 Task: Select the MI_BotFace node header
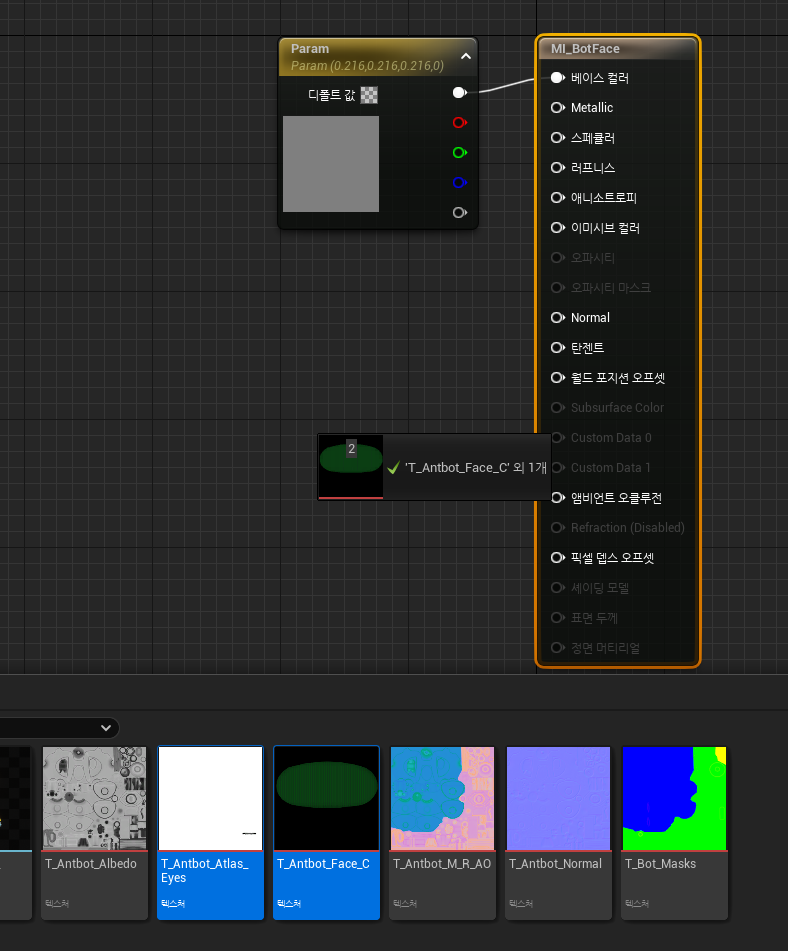click(x=618, y=49)
